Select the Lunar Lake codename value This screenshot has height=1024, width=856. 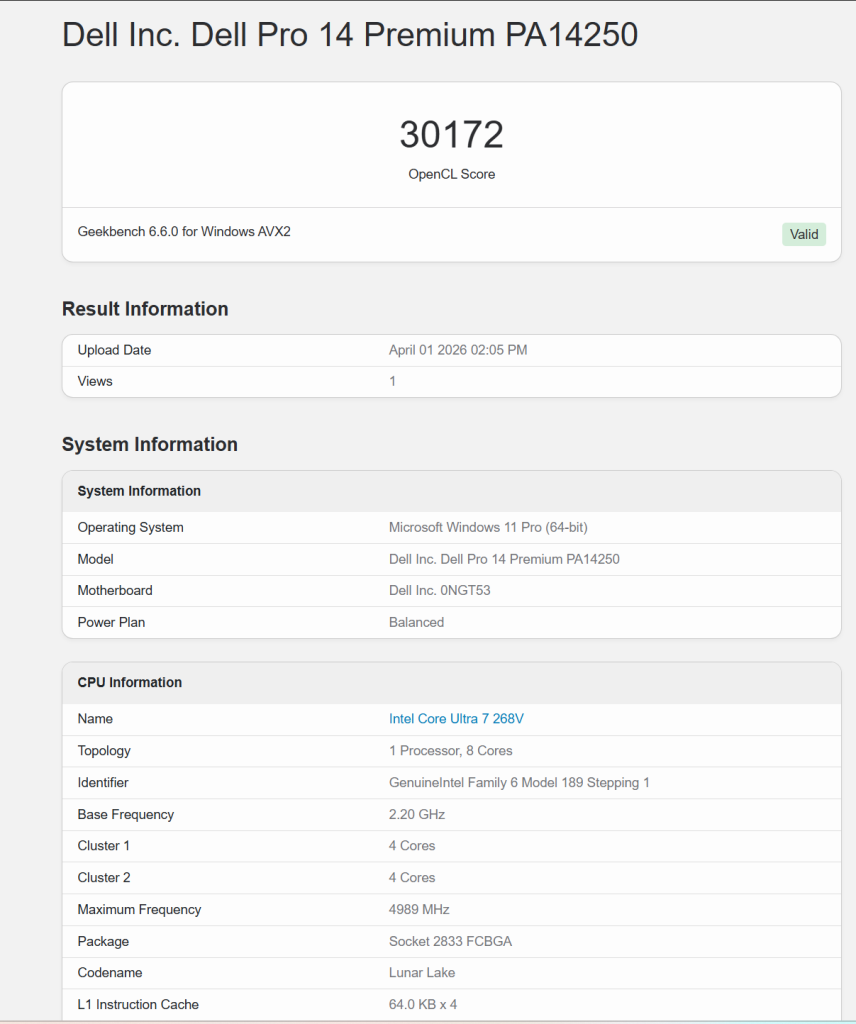422,973
